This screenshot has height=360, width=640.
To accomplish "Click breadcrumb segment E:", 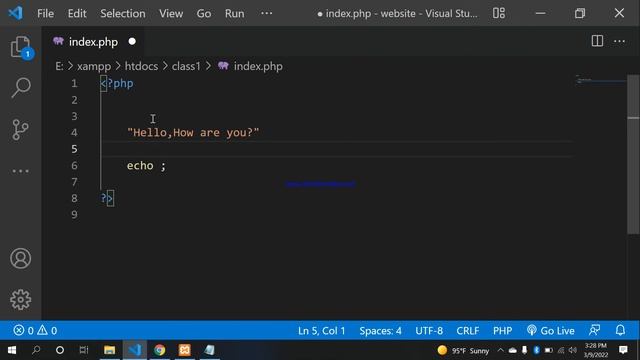I will [x=59, y=66].
